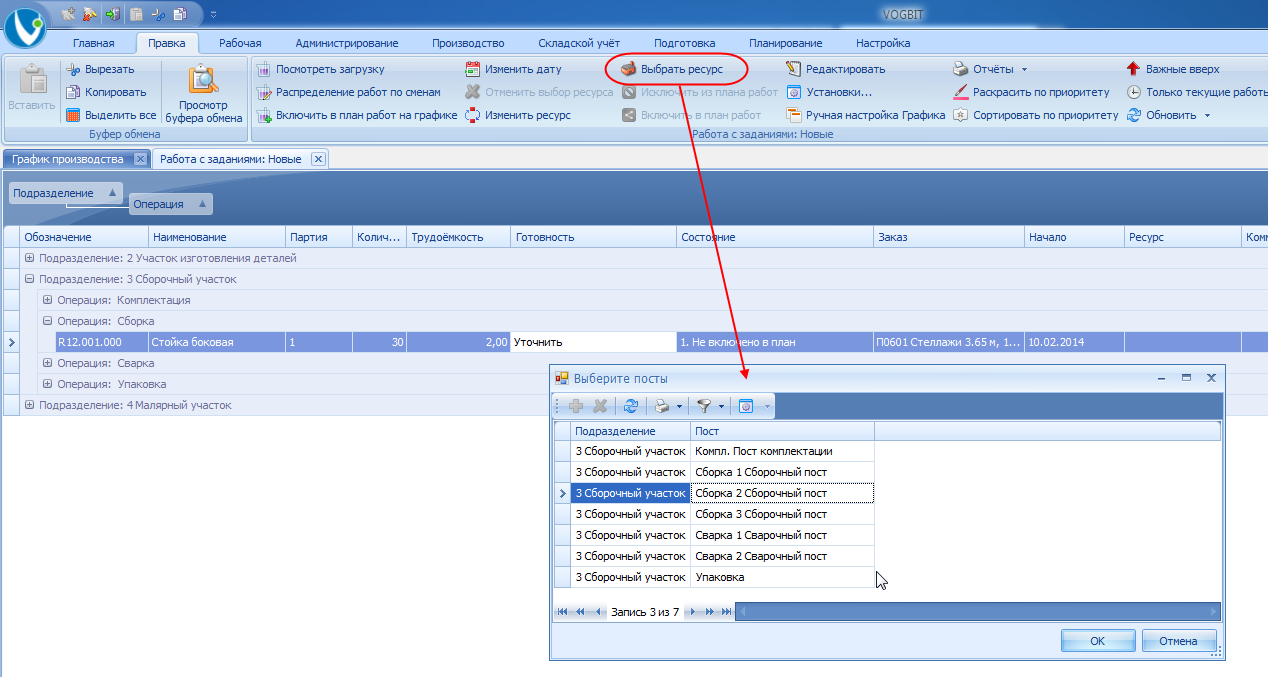
Task: Click the Важные вверх red arrow icon
Action: (x=1133, y=69)
